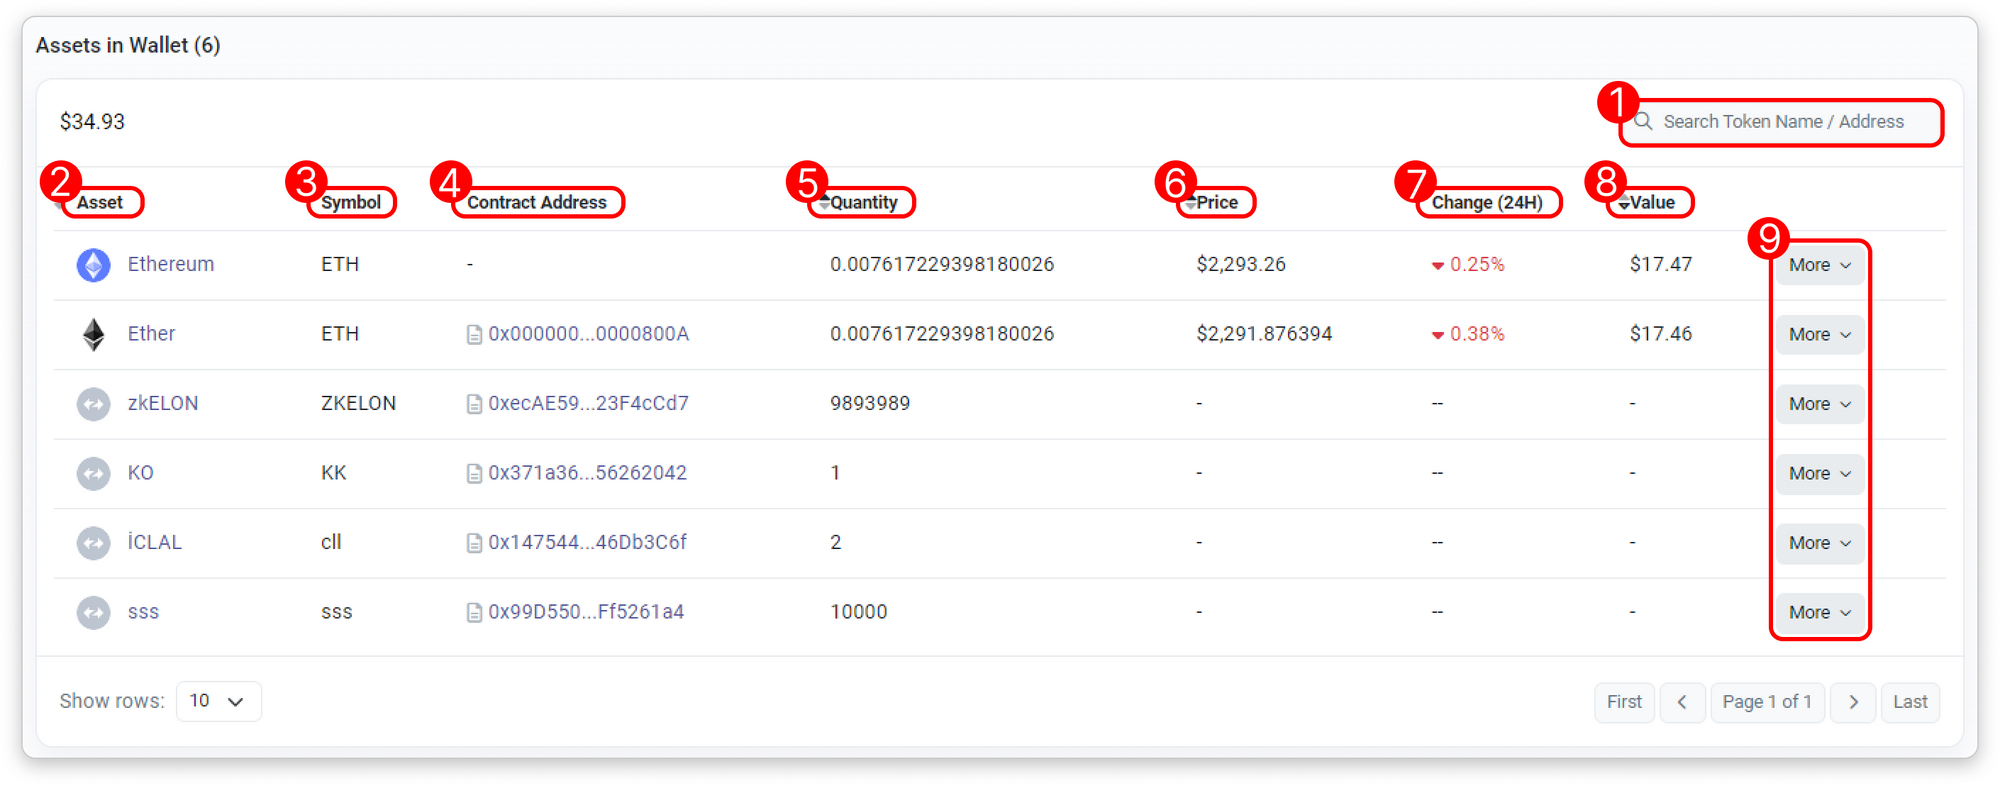The width and height of the screenshot is (2000, 786).
Task: Expand the More menu for sss
Action: (1819, 612)
